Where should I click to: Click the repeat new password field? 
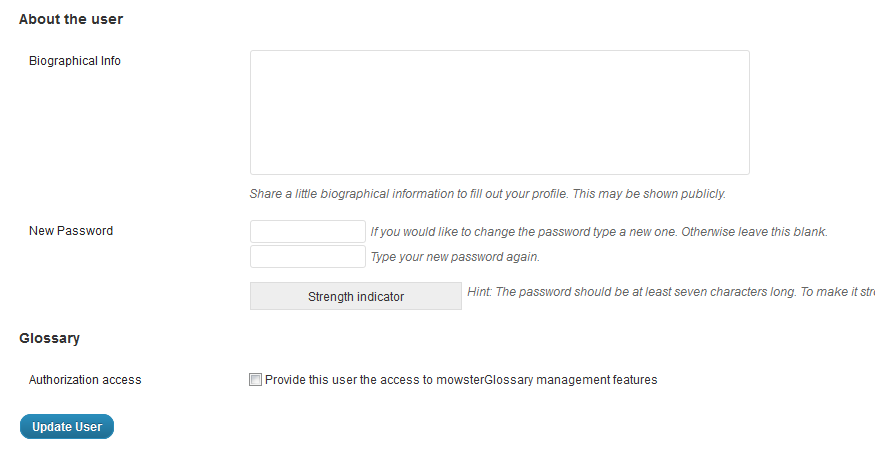(308, 257)
